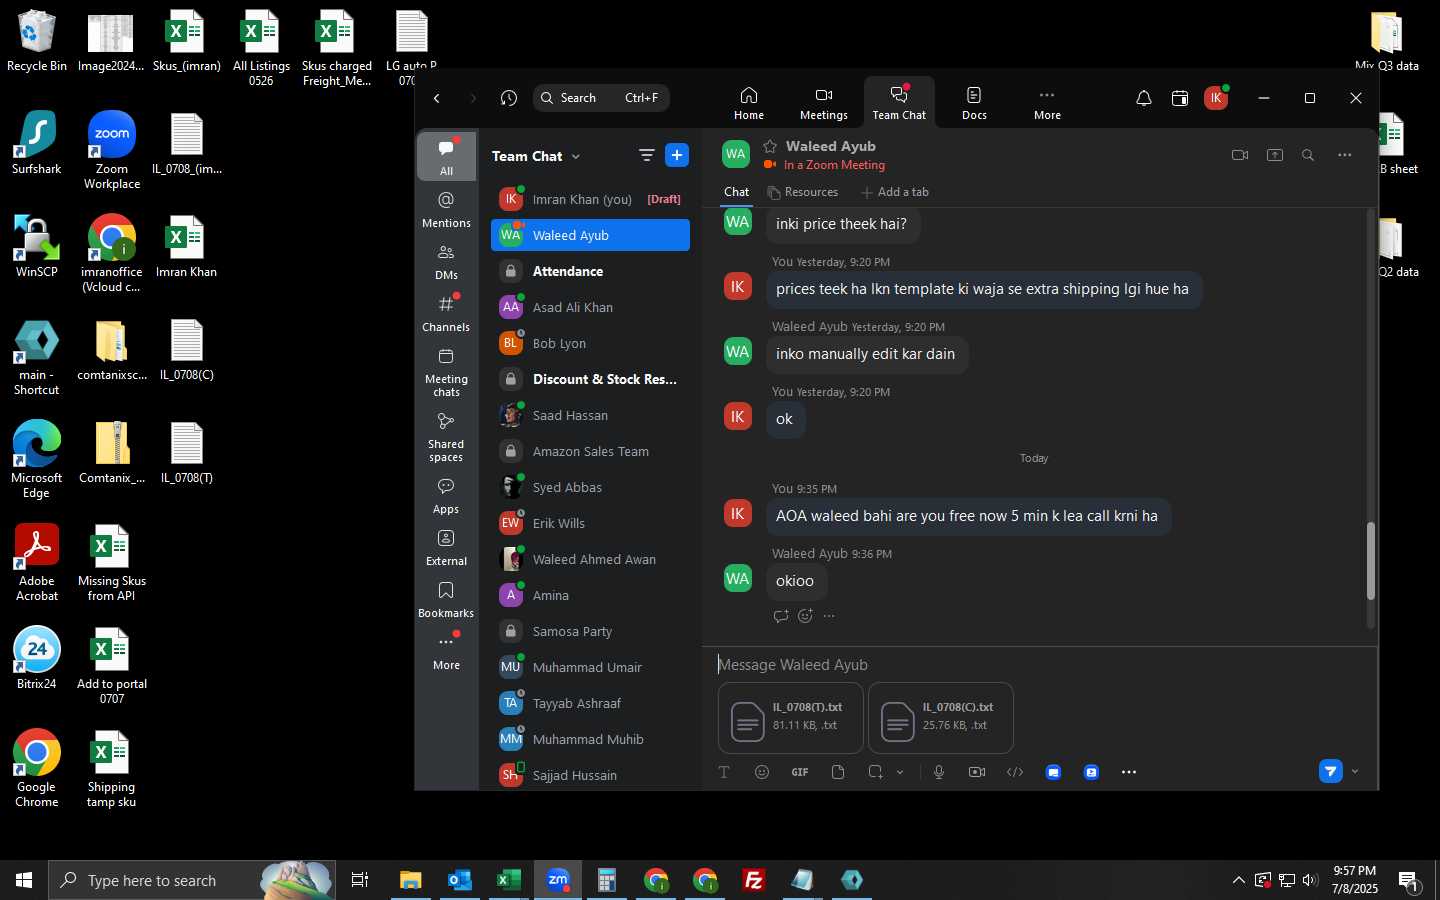This screenshot has width=1440, height=900.
Task: Open the GIF picker
Action: pos(800,772)
